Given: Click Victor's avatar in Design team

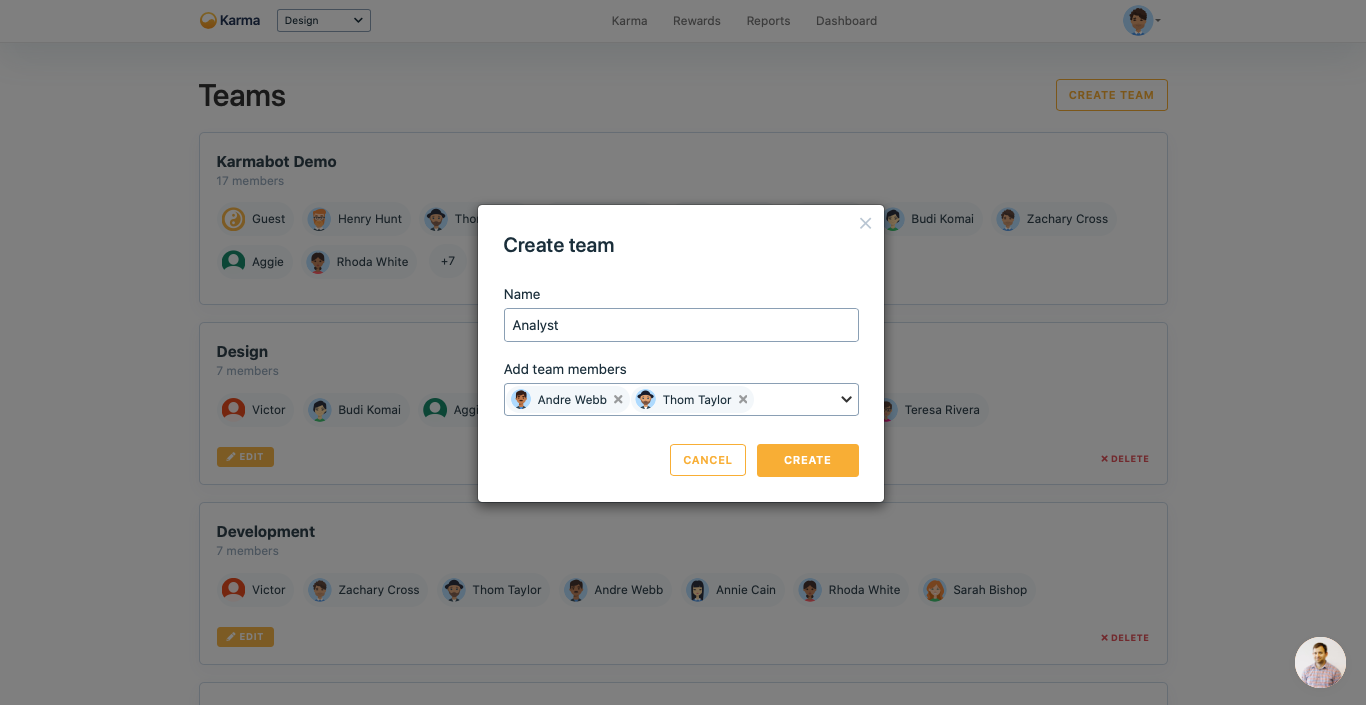Looking at the screenshot, I should point(233,410).
